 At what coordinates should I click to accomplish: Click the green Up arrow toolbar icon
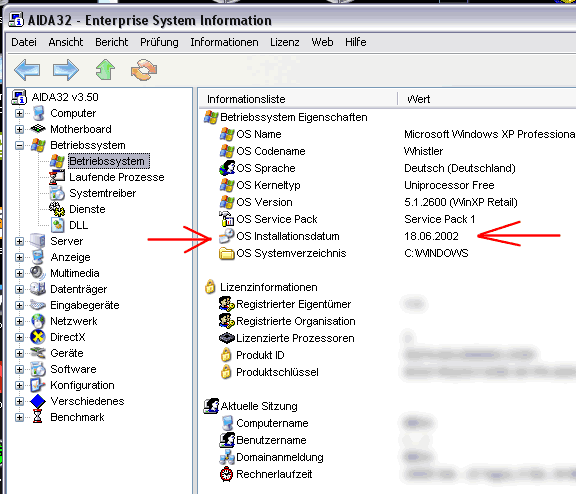click(x=105, y=69)
